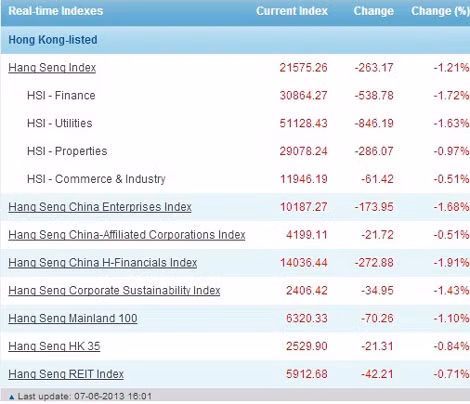Open the Hang Seng Mainland 100 link
Viewport: 470px width, 404px height.
pyautogui.click(x=73, y=318)
